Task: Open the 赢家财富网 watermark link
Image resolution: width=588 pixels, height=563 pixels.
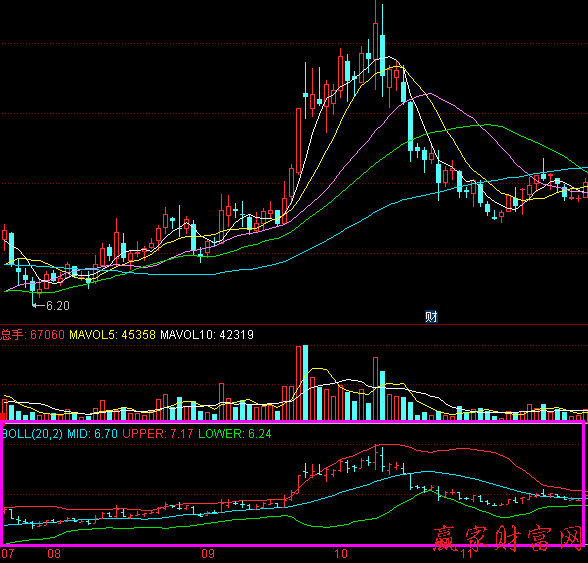Action: click(508, 537)
